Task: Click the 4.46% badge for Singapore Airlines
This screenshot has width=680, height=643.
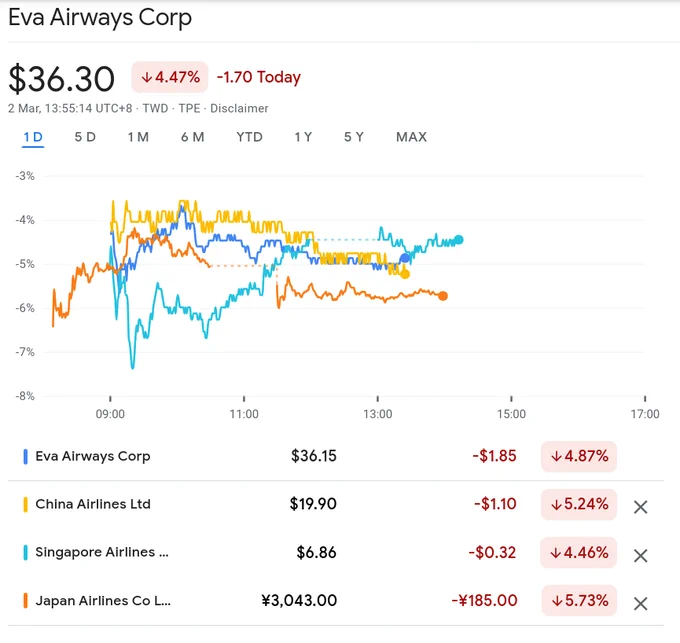Action: (x=579, y=553)
